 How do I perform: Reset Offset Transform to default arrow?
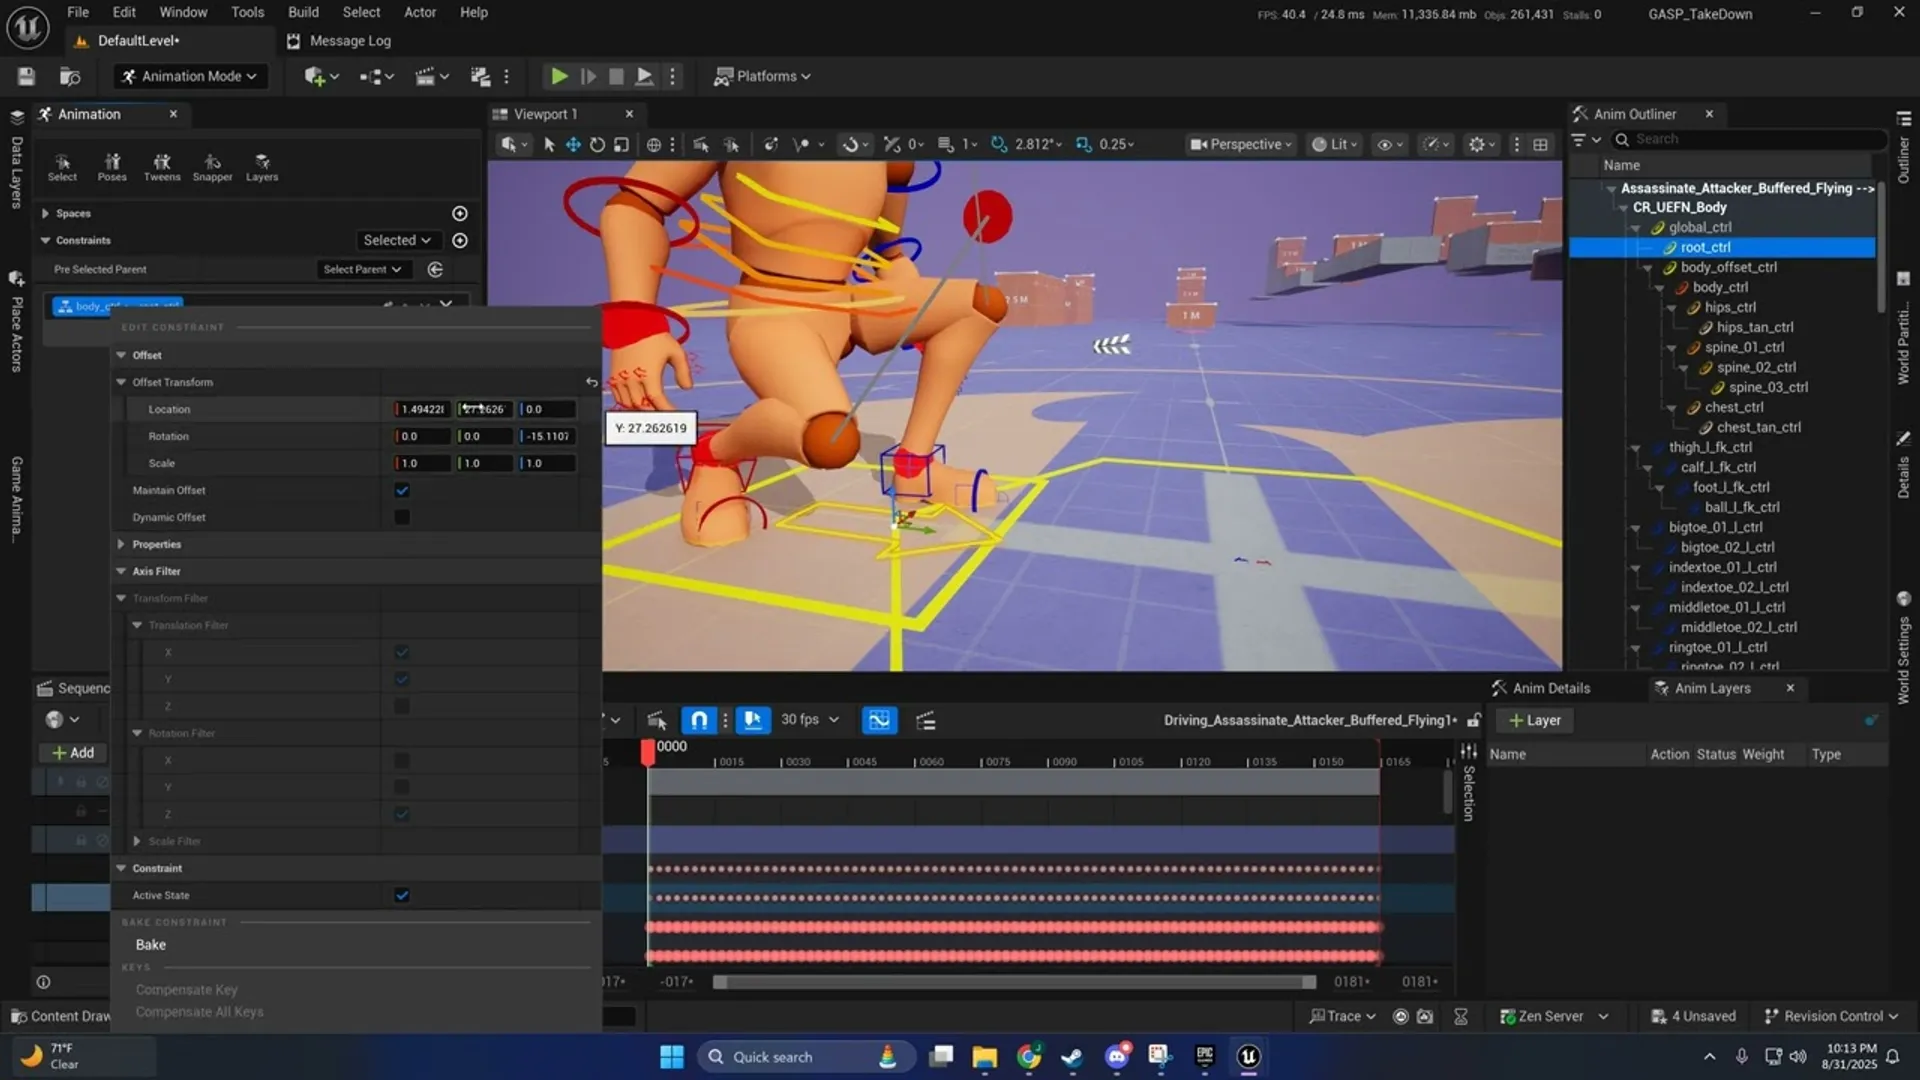click(591, 382)
